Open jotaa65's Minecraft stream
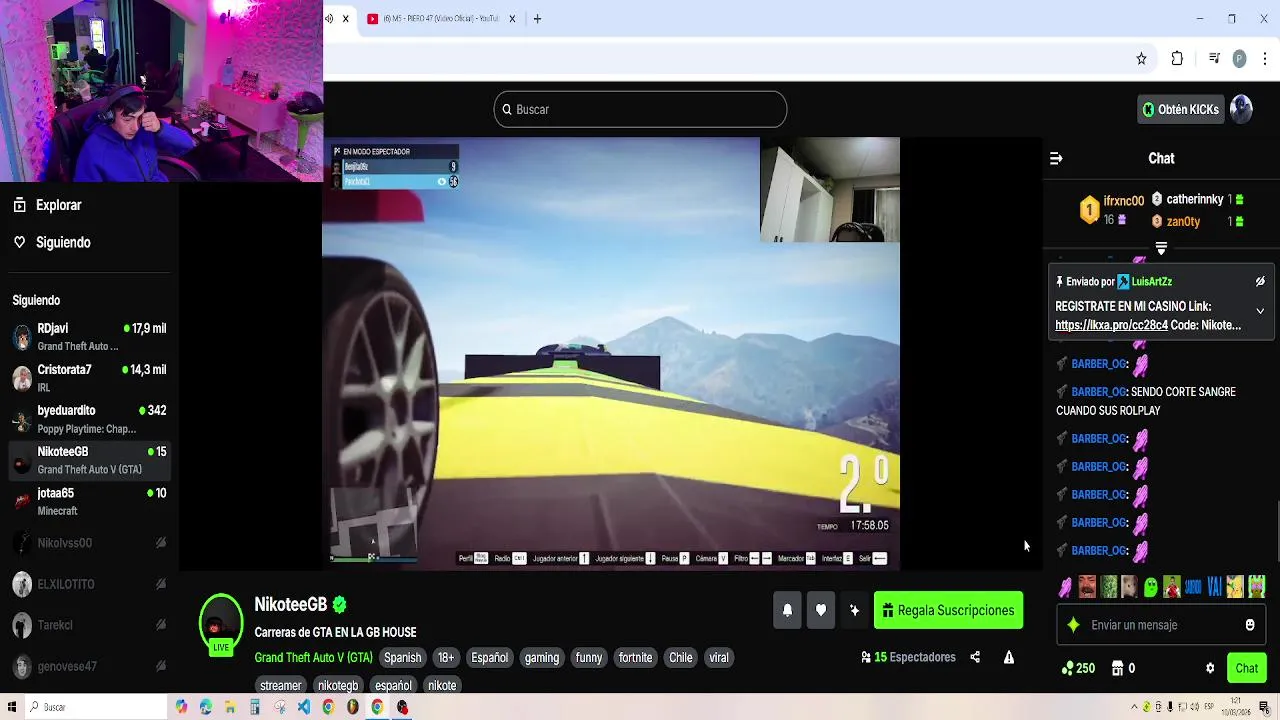Screen dimensions: 1280x720 [89, 501]
